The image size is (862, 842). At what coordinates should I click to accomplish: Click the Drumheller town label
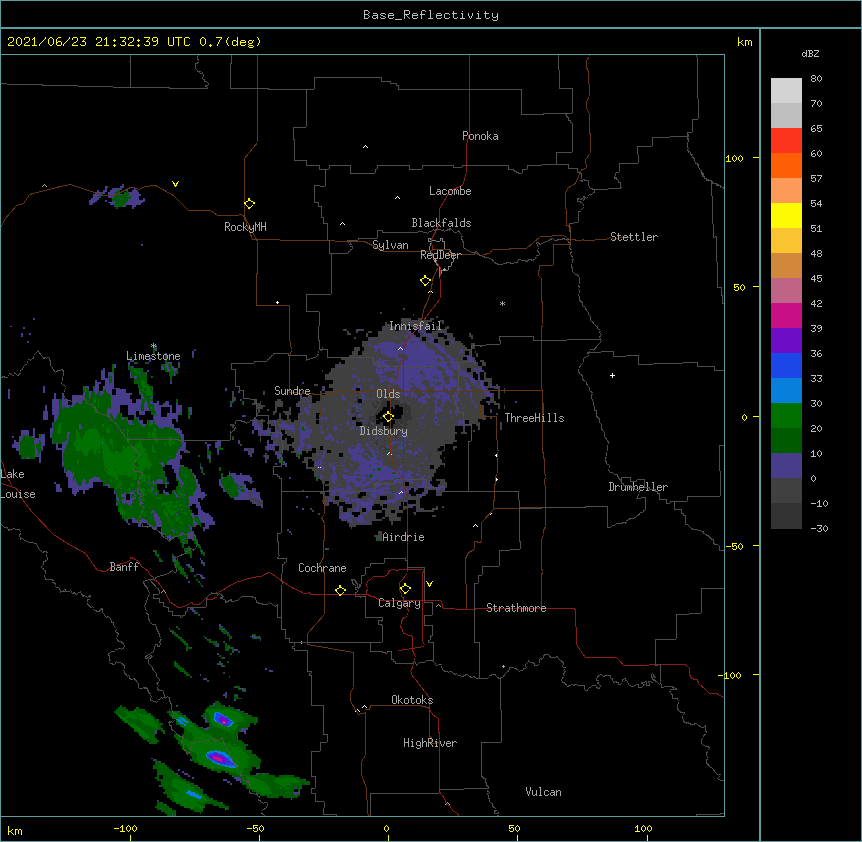[638, 487]
